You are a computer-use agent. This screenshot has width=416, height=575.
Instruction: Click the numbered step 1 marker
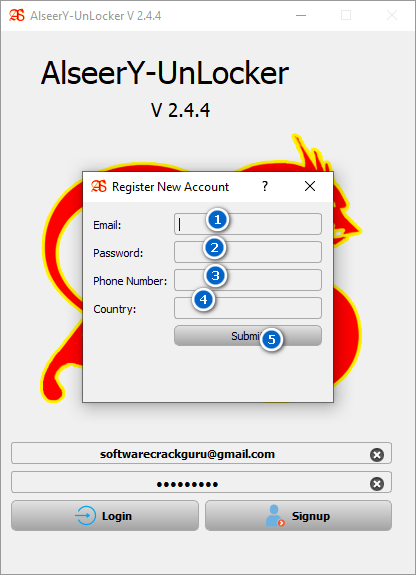click(x=218, y=220)
